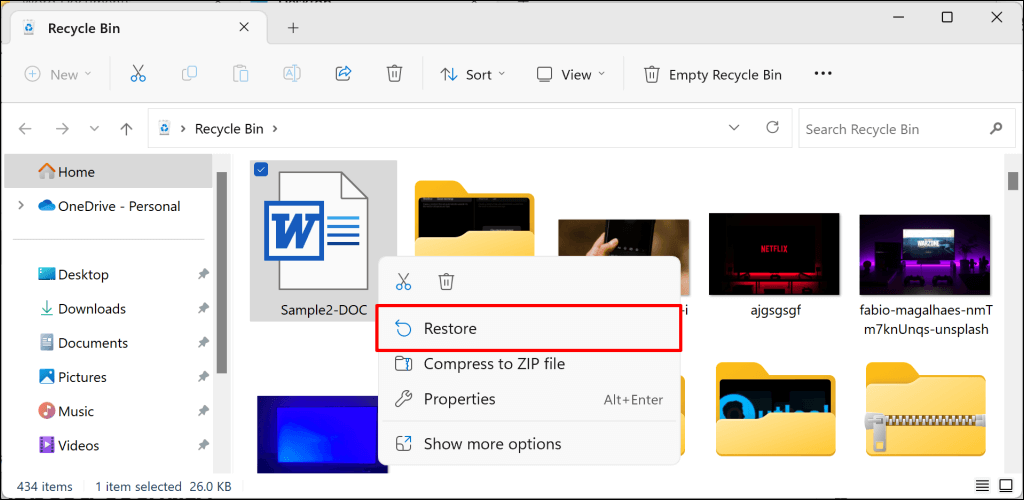Select the Recycle Bin tab

(x=136, y=29)
